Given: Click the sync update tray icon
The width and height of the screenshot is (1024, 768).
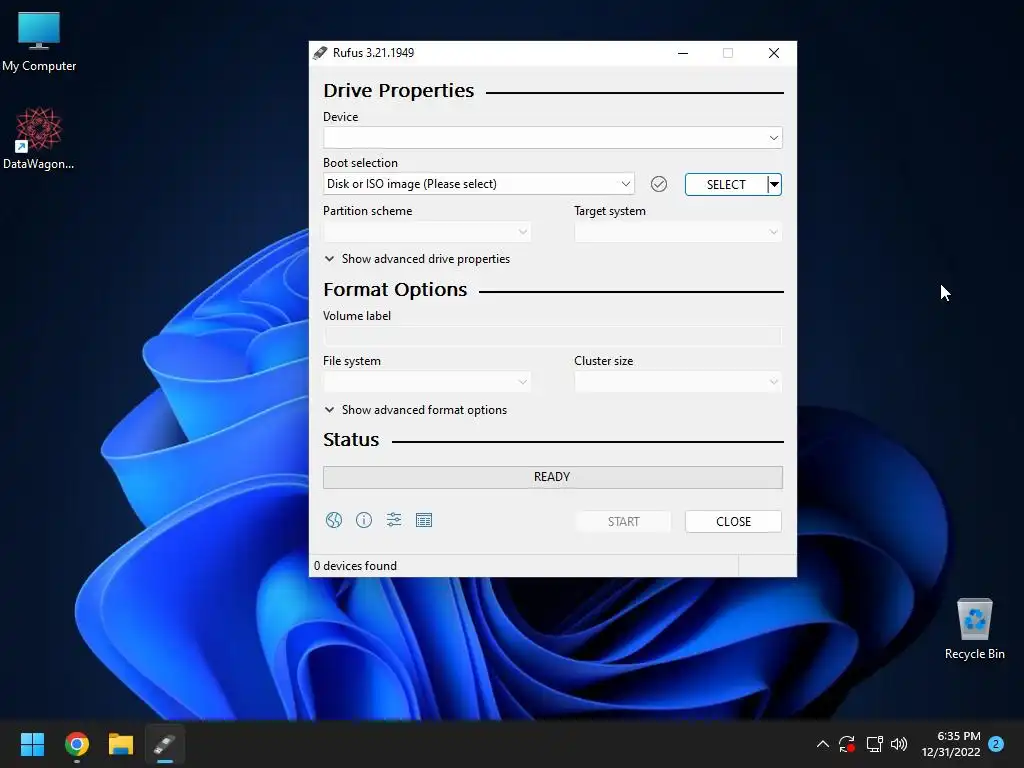Looking at the screenshot, I should click(x=847, y=744).
